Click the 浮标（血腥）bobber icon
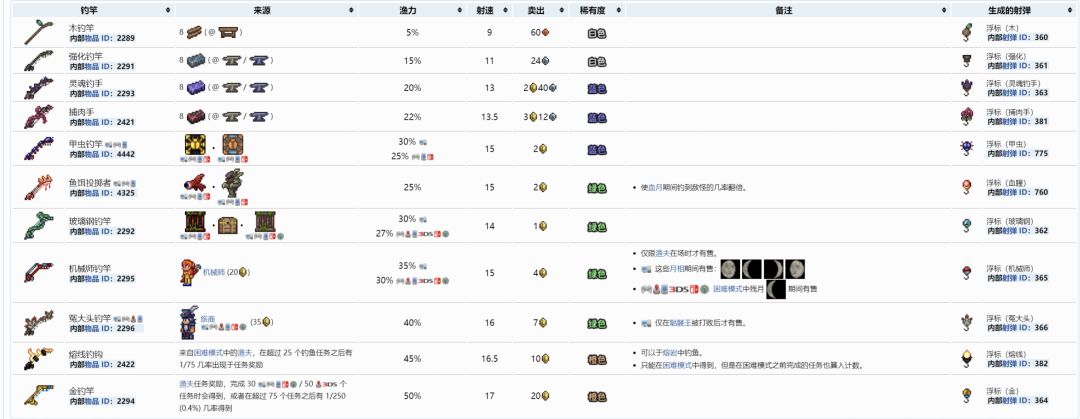Viewport: 1080px width, 419px height. pos(966,187)
